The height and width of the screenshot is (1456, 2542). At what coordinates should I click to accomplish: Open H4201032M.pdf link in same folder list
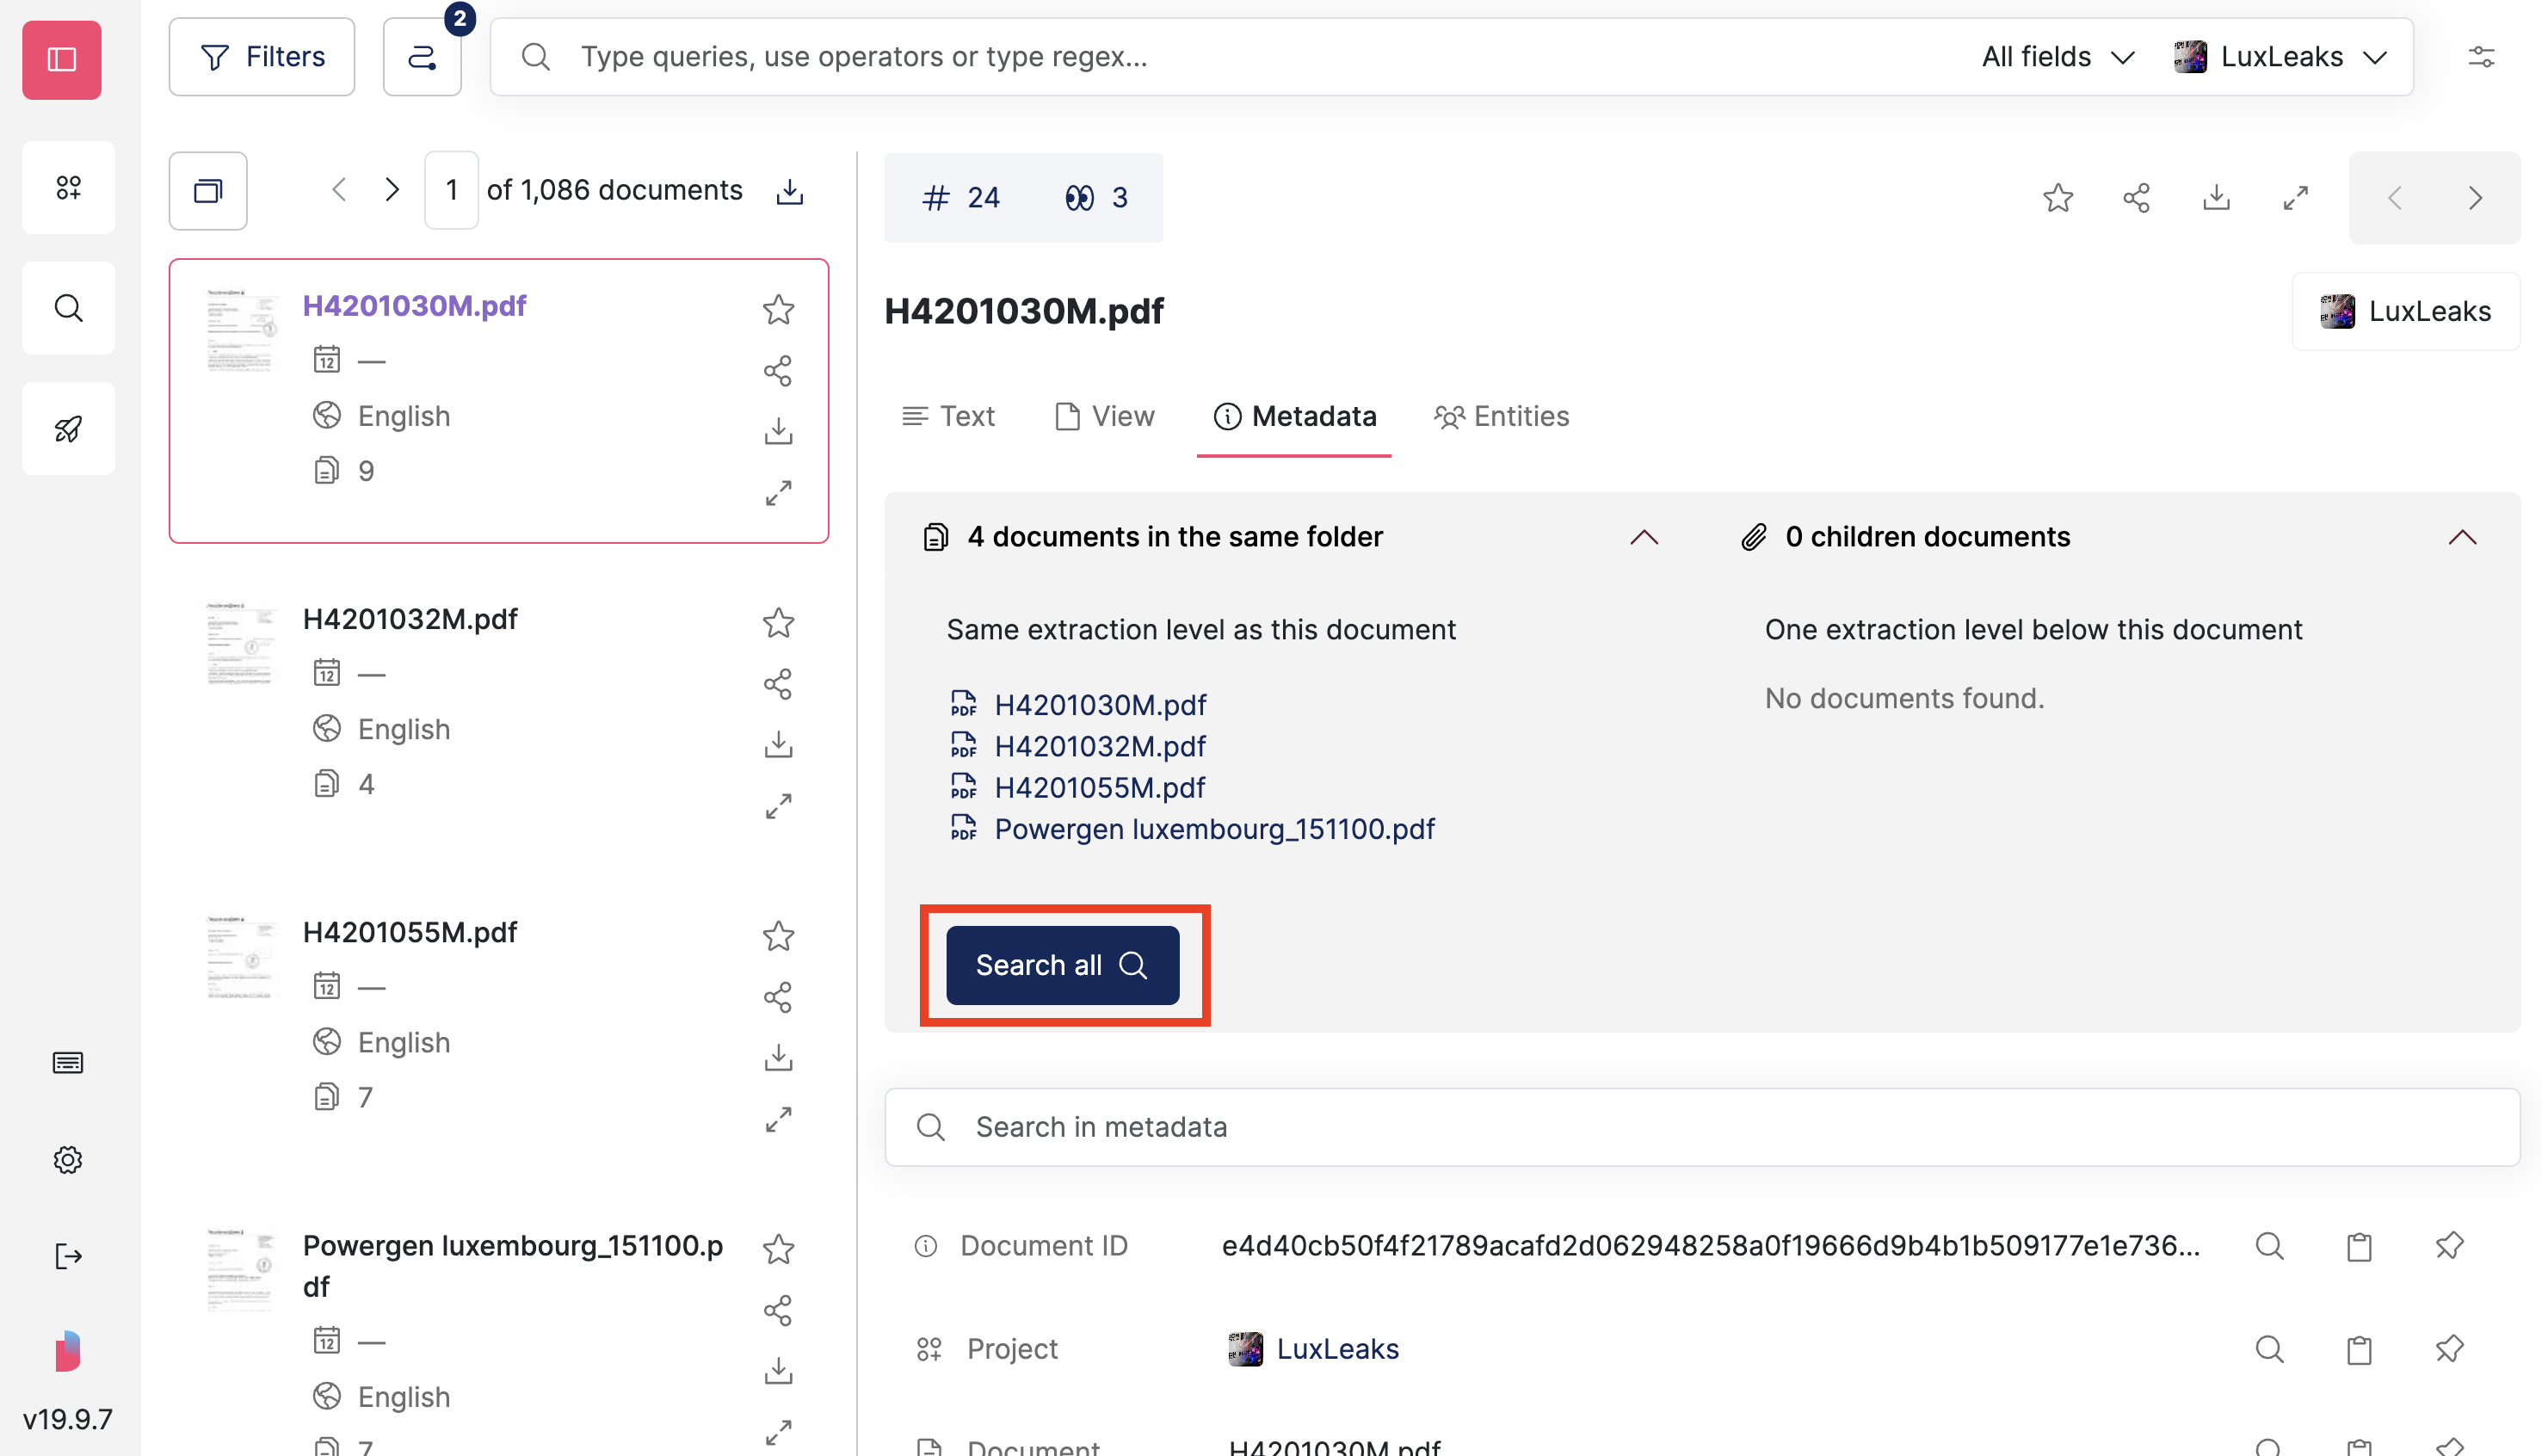tap(1099, 746)
